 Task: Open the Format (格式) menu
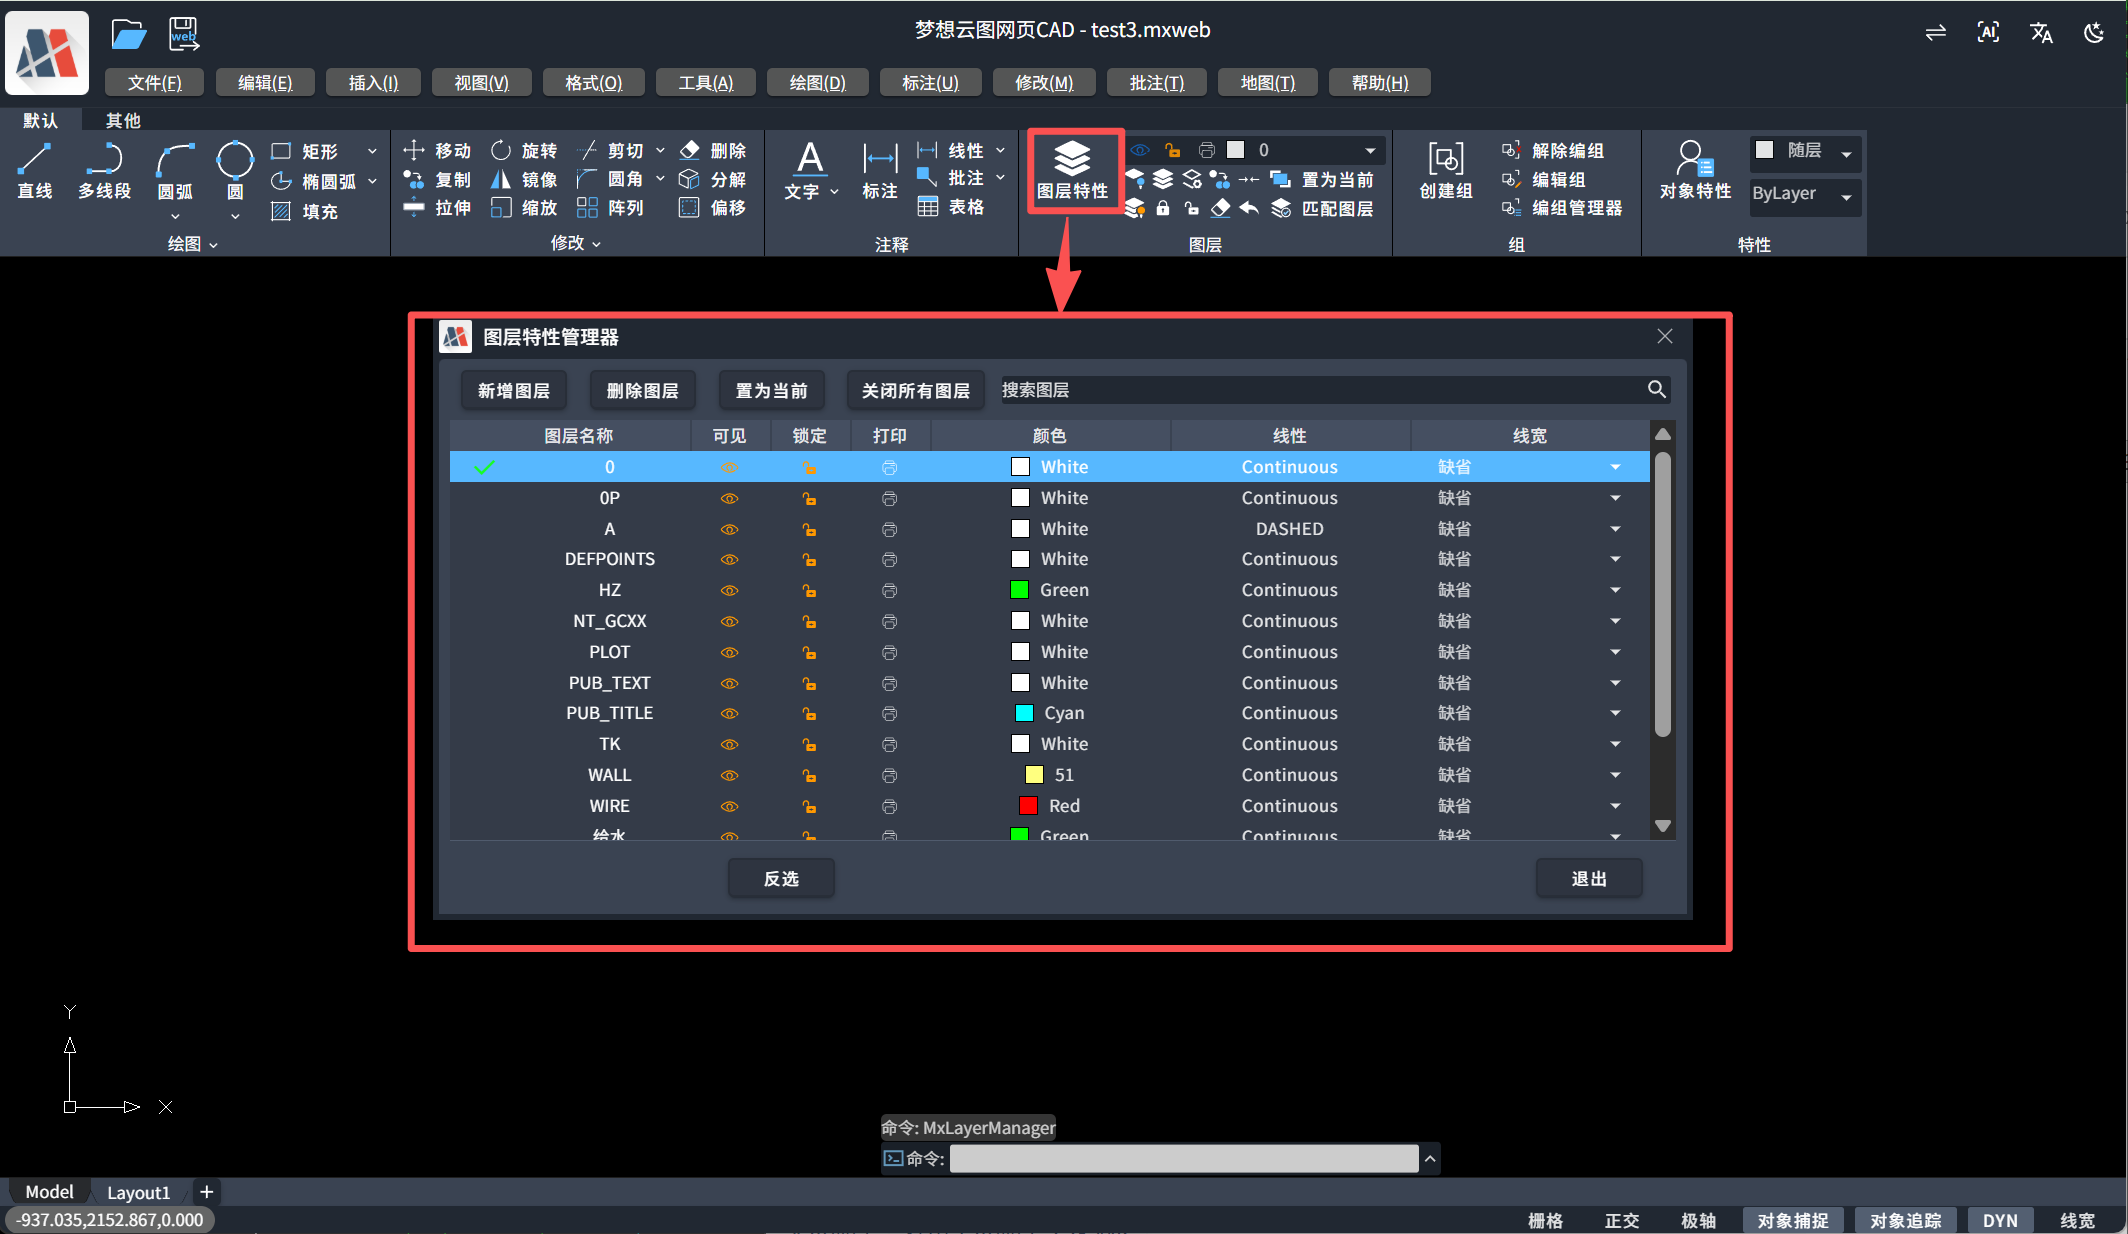pos(594,82)
